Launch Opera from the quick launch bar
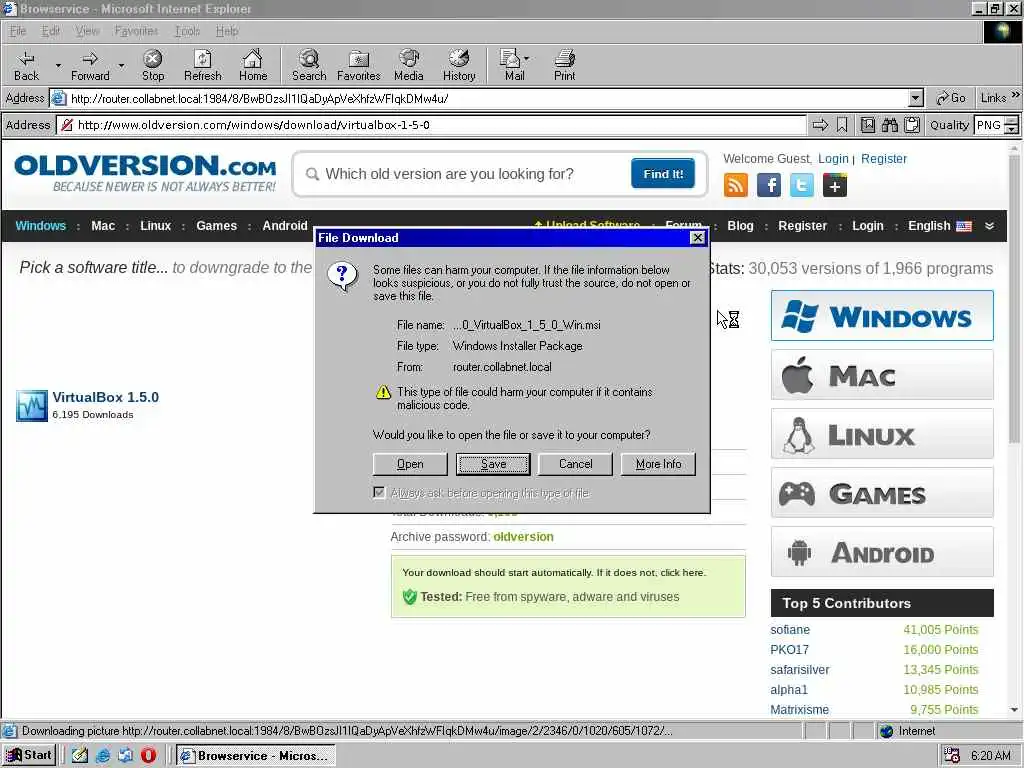1024x768 pixels. pos(149,755)
